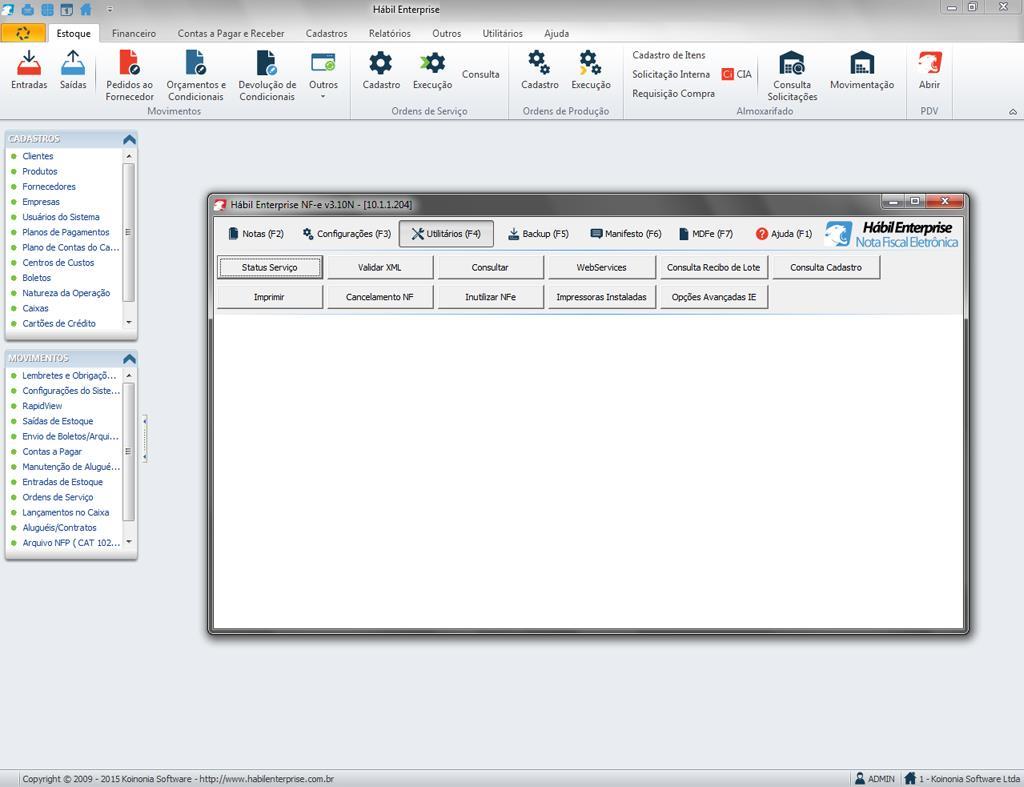Screen dimensions: 1024x787
Task: Open Ajuda (F1) in NF-e window
Action: click(x=783, y=234)
